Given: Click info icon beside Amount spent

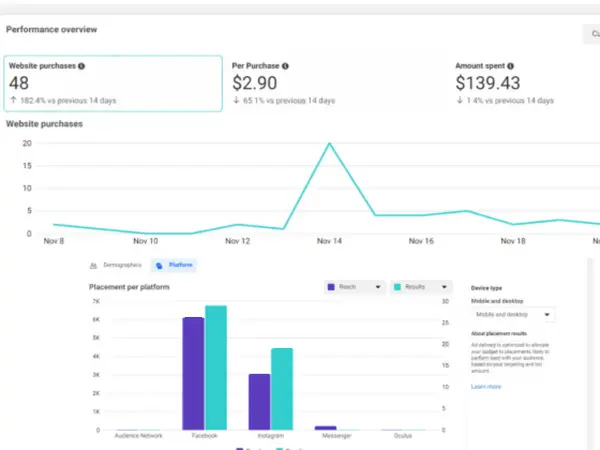Looking at the screenshot, I should click(x=510, y=66).
